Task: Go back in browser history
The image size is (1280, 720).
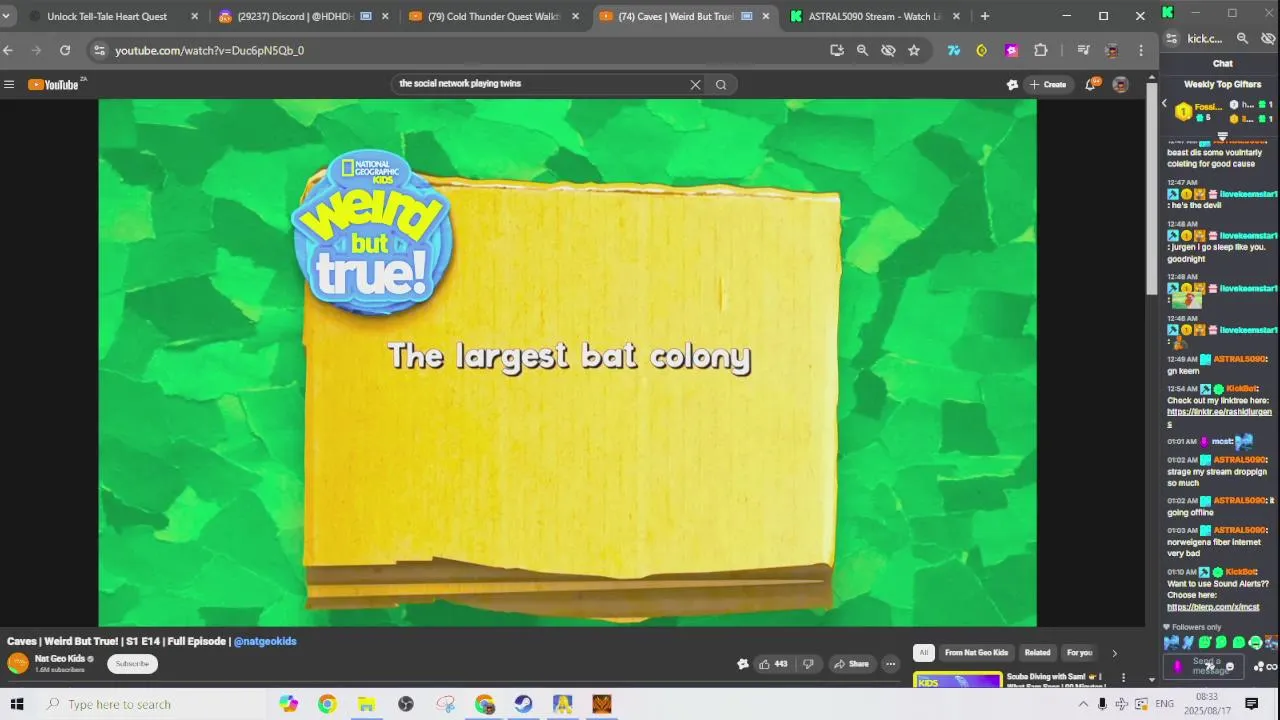Action: click(8, 50)
